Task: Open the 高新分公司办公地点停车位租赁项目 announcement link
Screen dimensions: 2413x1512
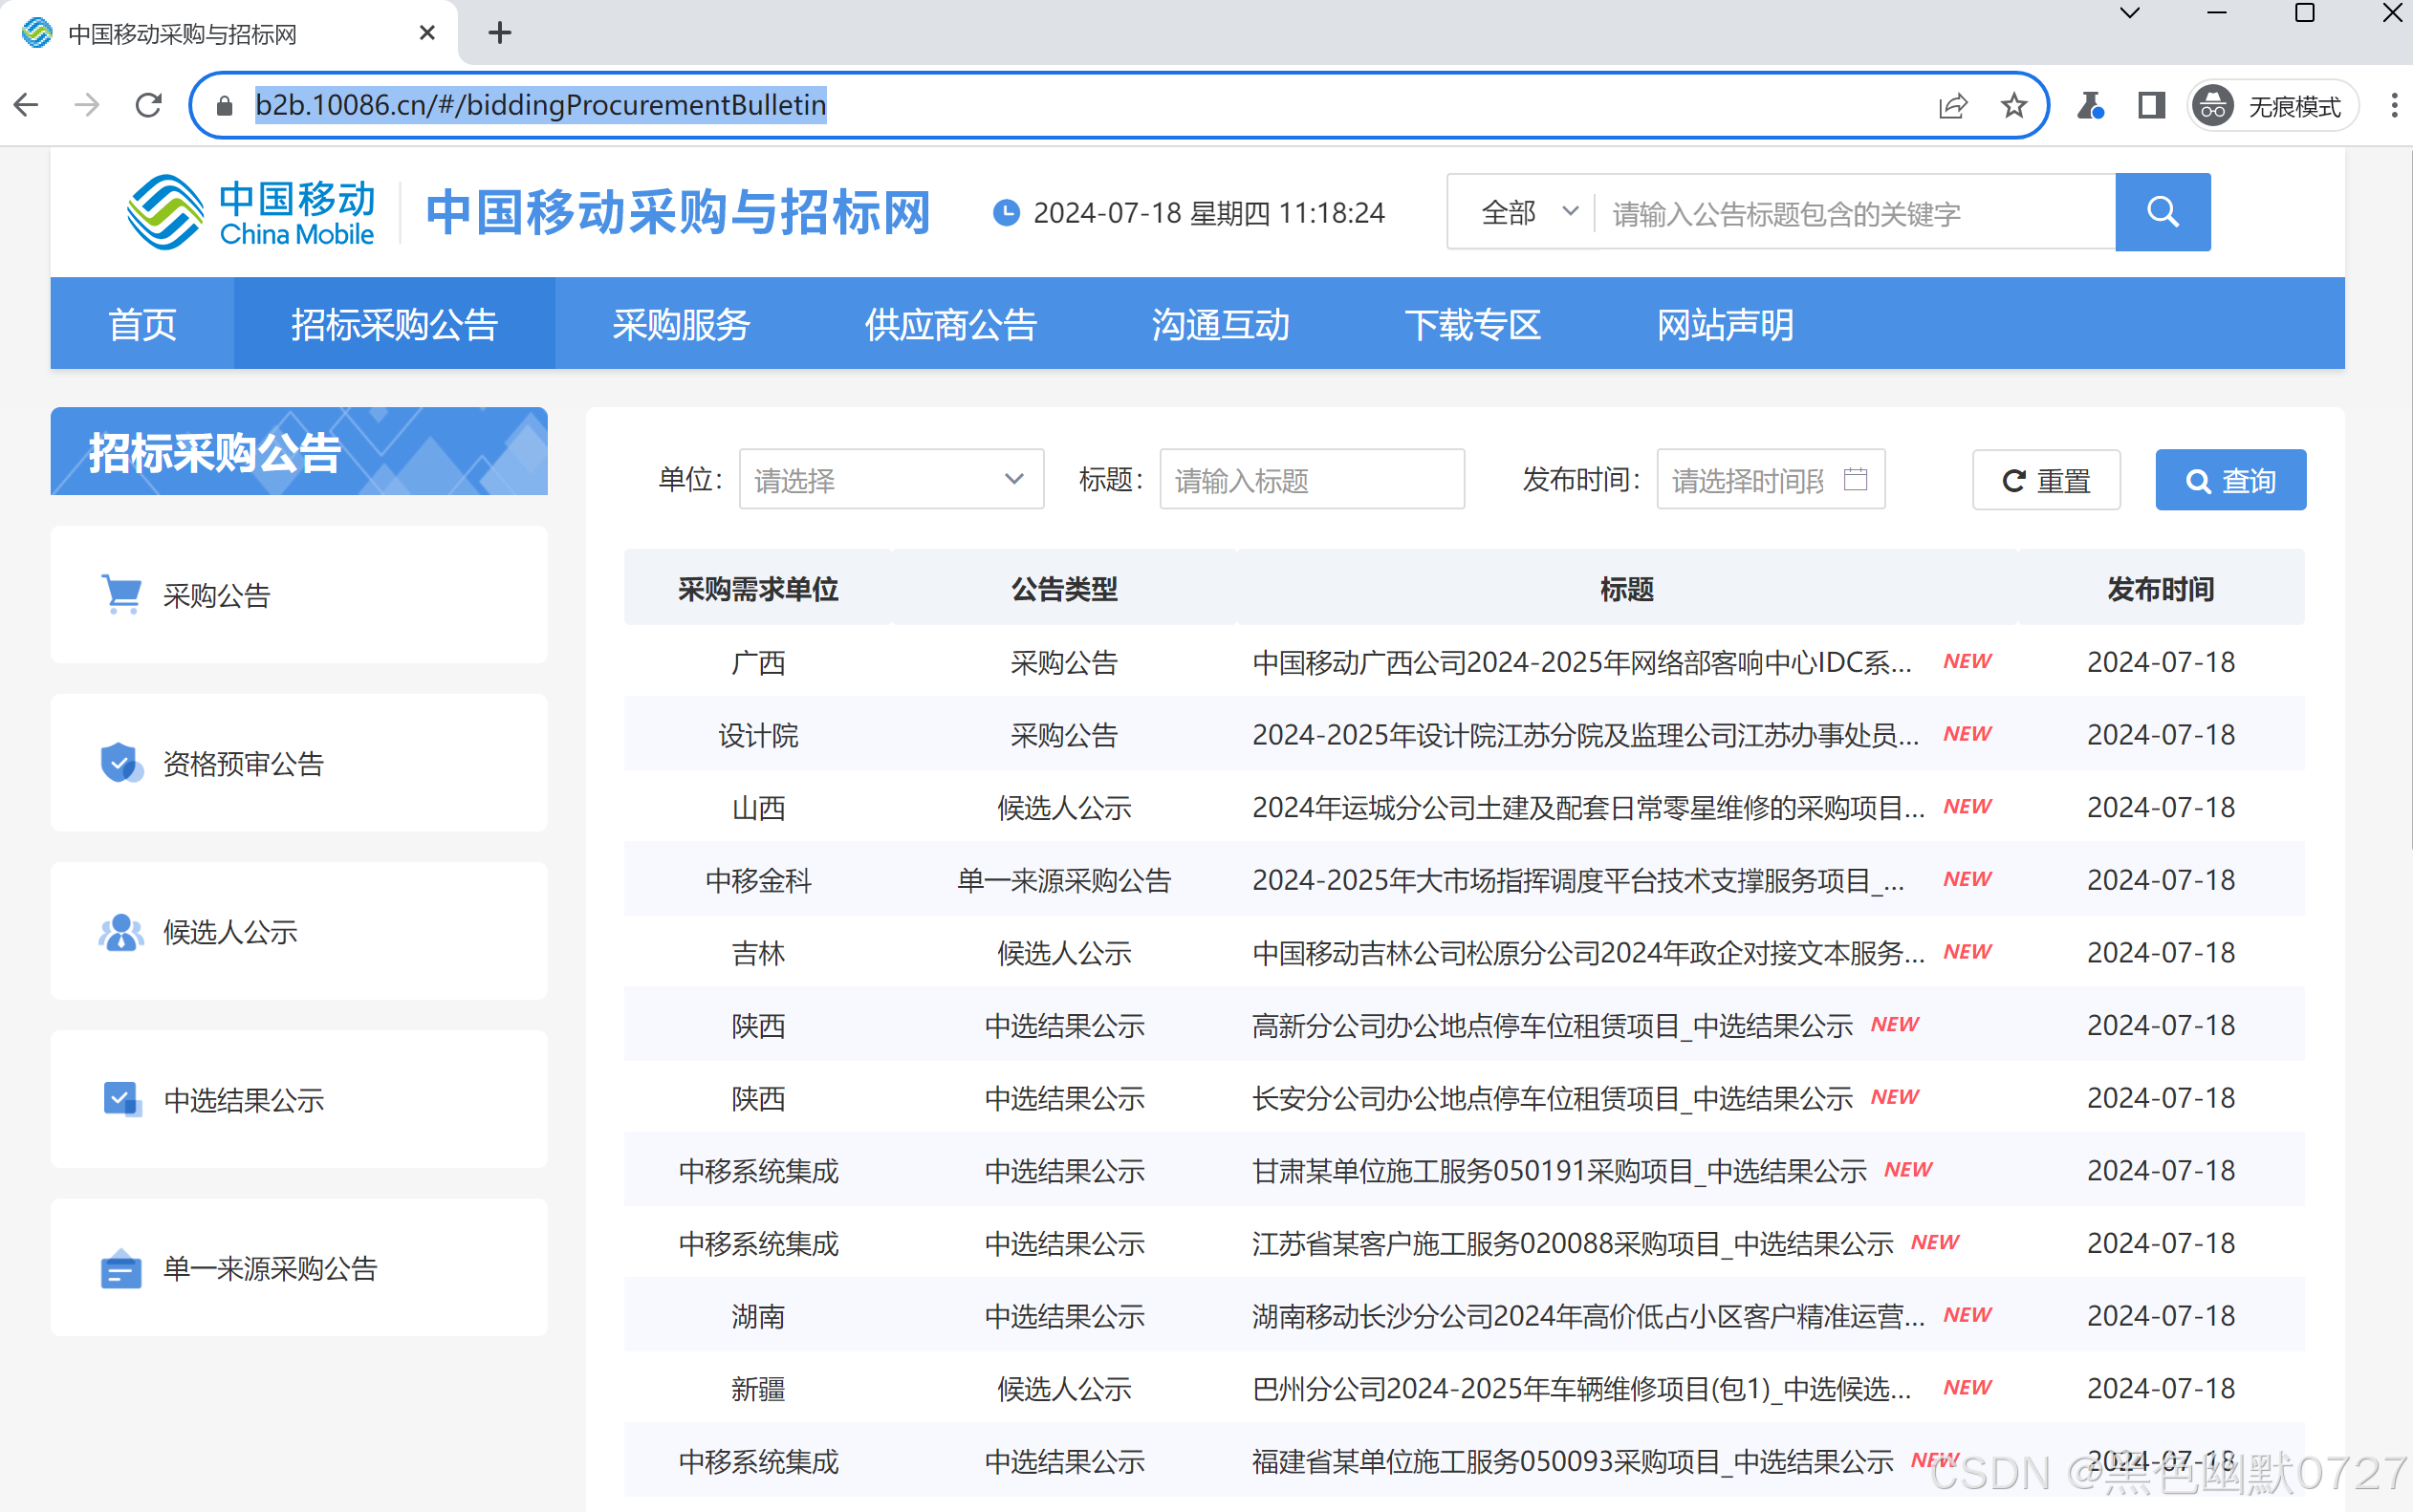Action: click(x=1551, y=1025)
